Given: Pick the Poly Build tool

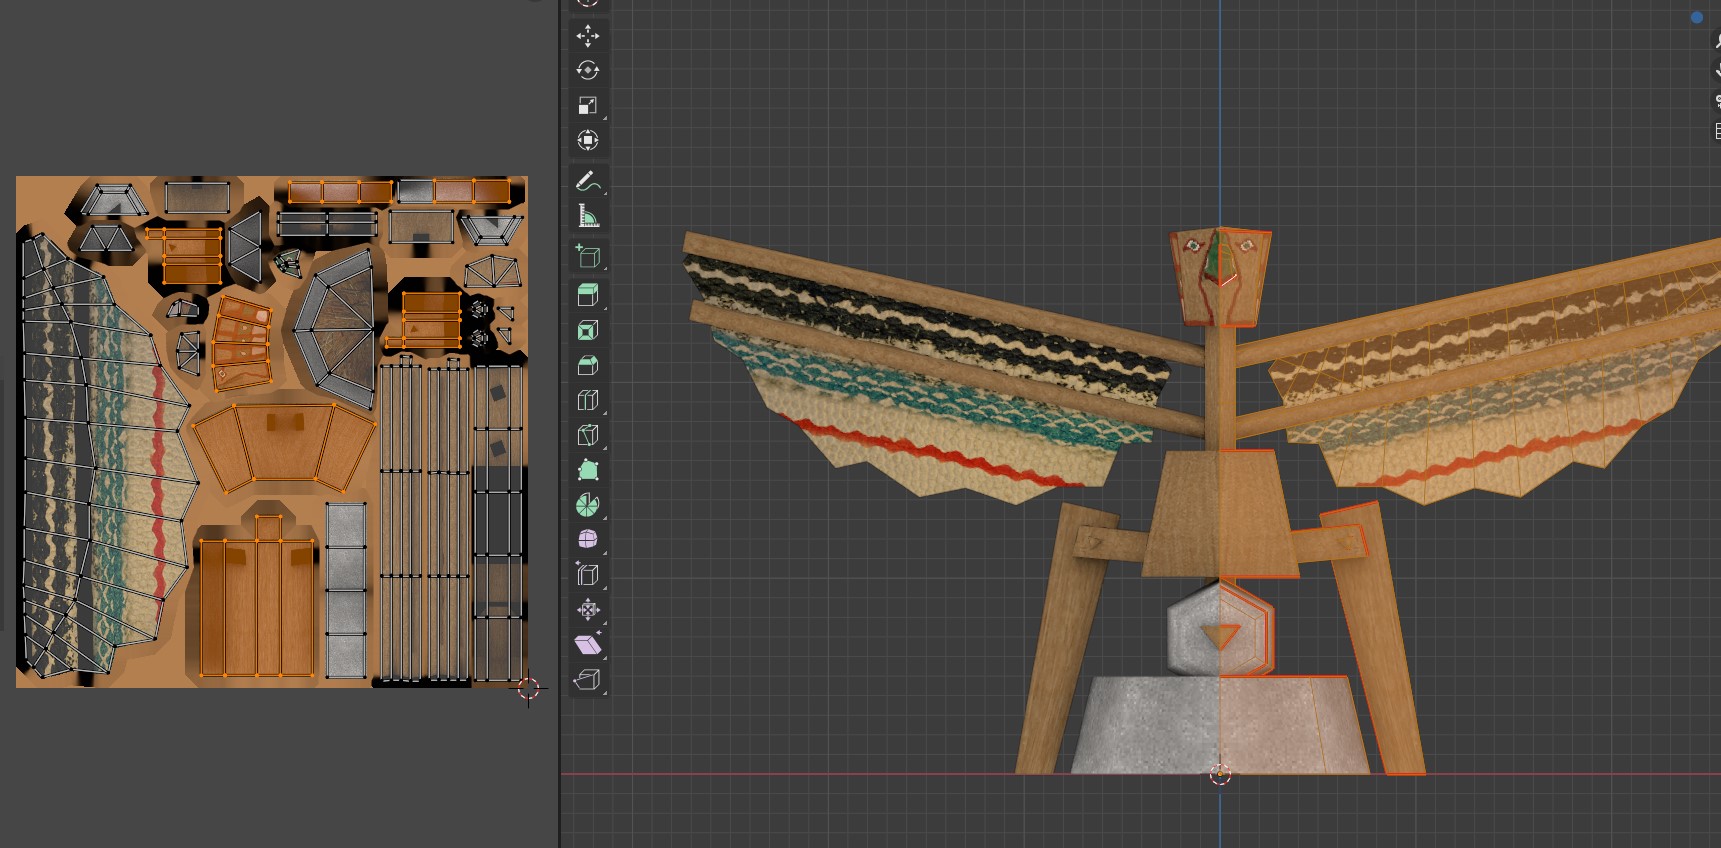Looking at the screenshot, I should pos(588,470).
